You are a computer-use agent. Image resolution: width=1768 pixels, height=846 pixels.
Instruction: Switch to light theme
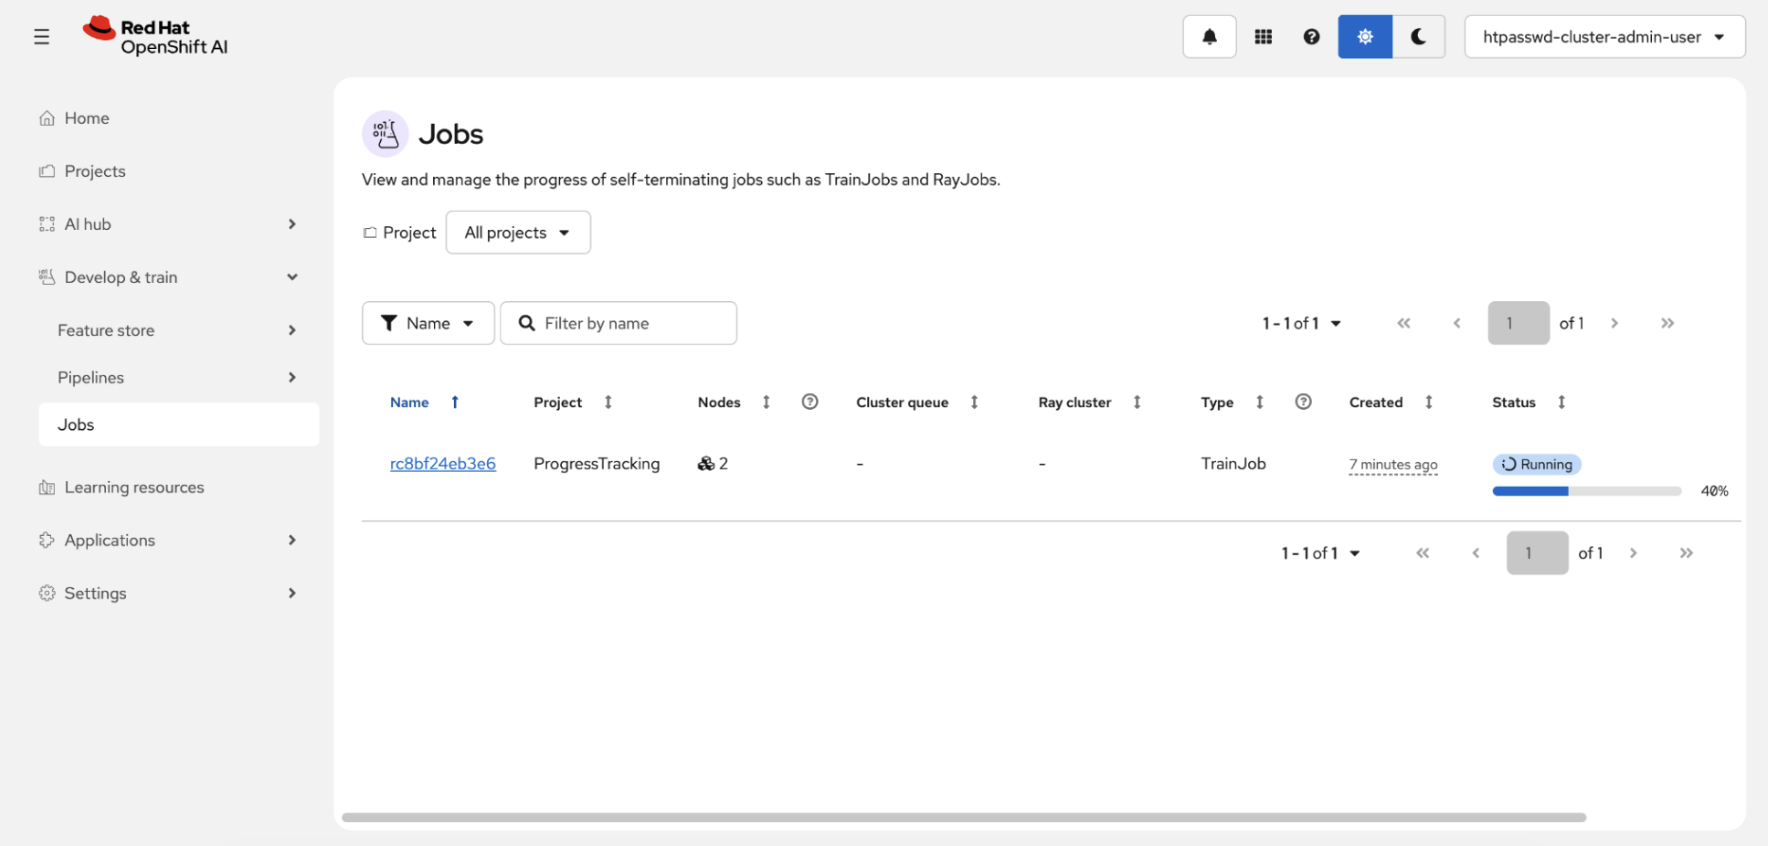point(1365,37)
